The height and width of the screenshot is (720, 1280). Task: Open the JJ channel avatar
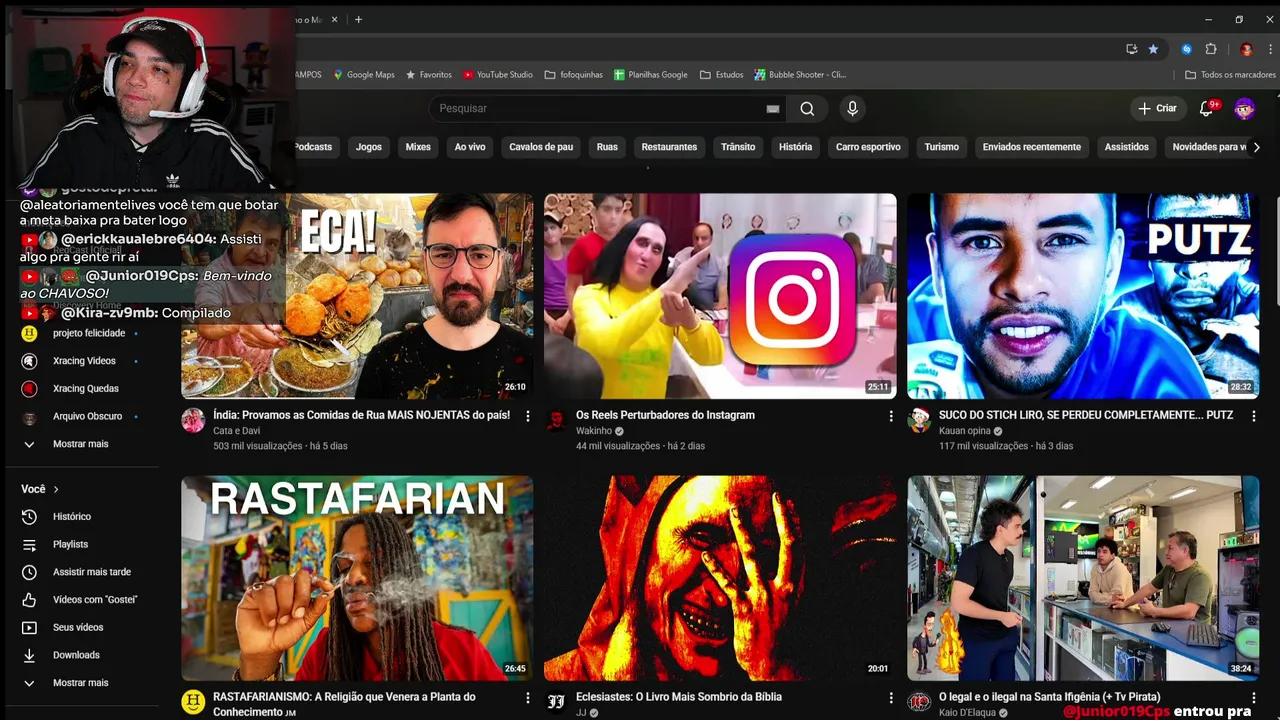[x=556, y=702]
